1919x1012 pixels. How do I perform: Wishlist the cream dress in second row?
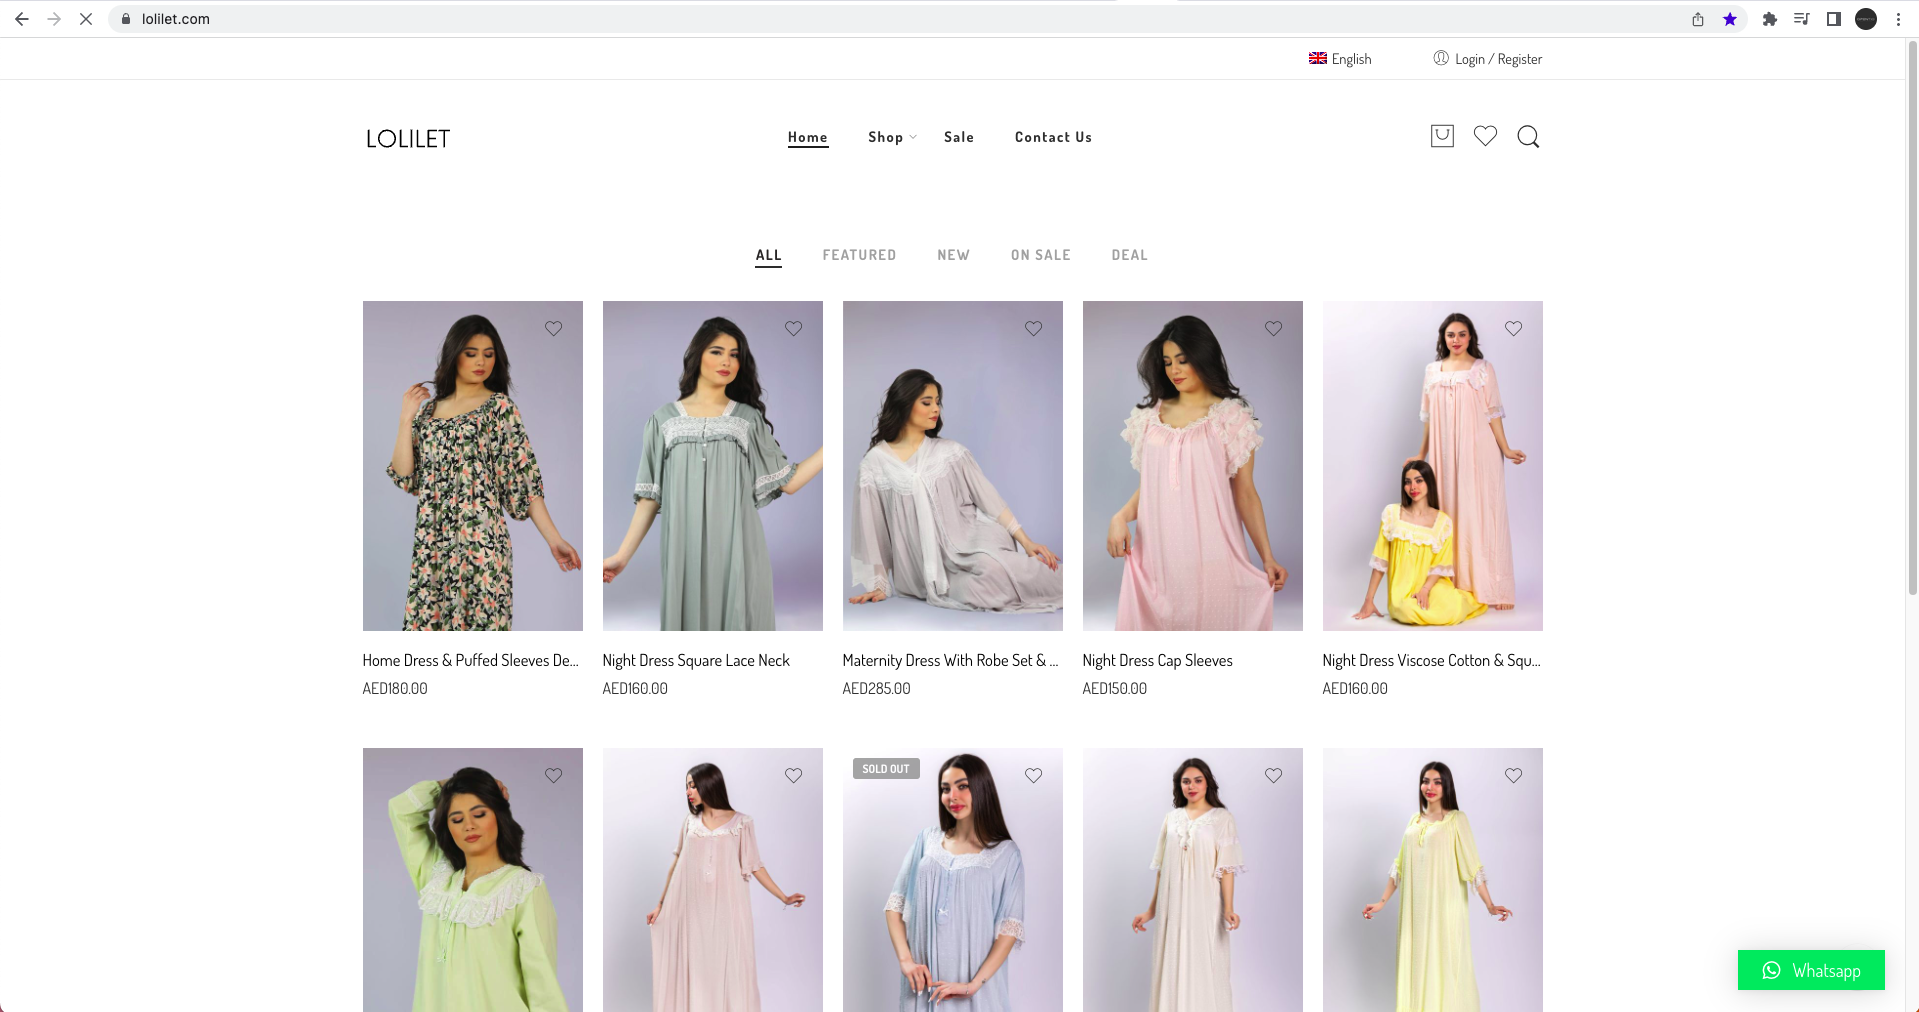point(1274,775)
